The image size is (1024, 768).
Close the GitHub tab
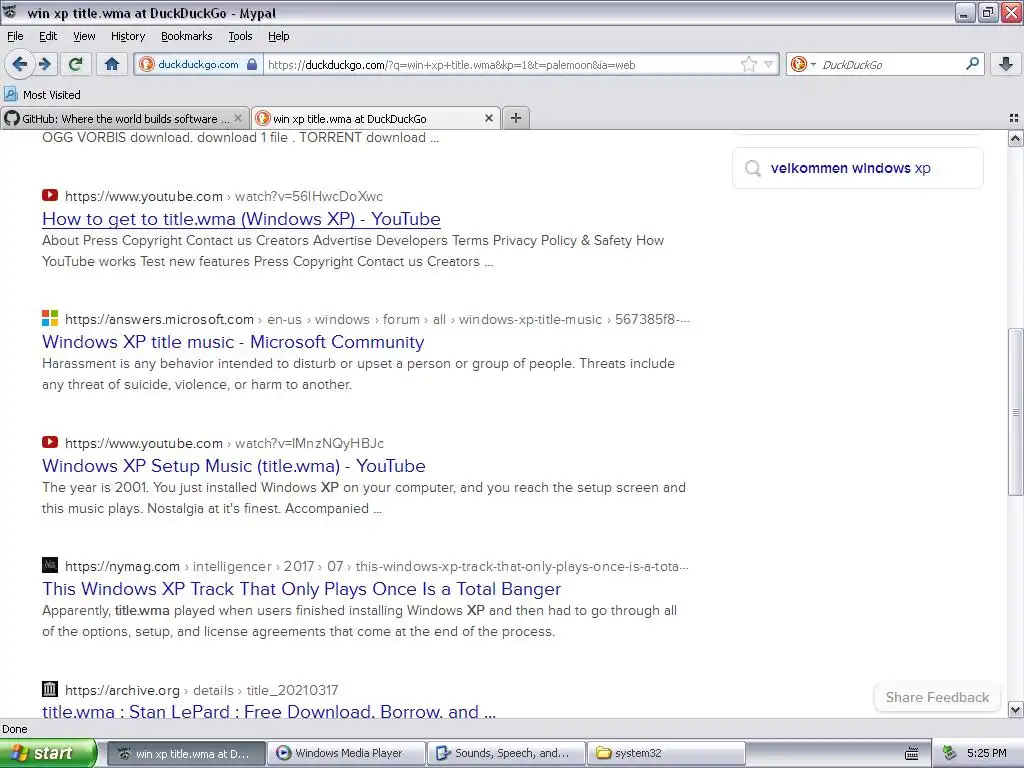click(x=238, y=118)
